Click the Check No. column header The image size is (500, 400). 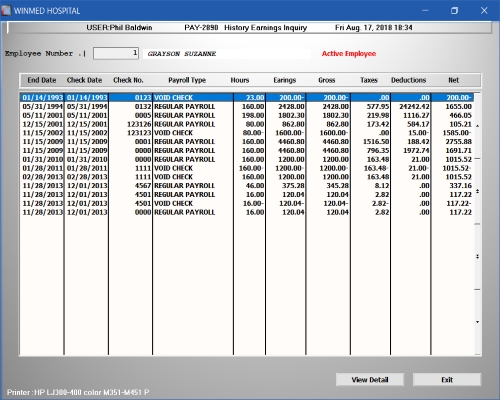[128, 80]
